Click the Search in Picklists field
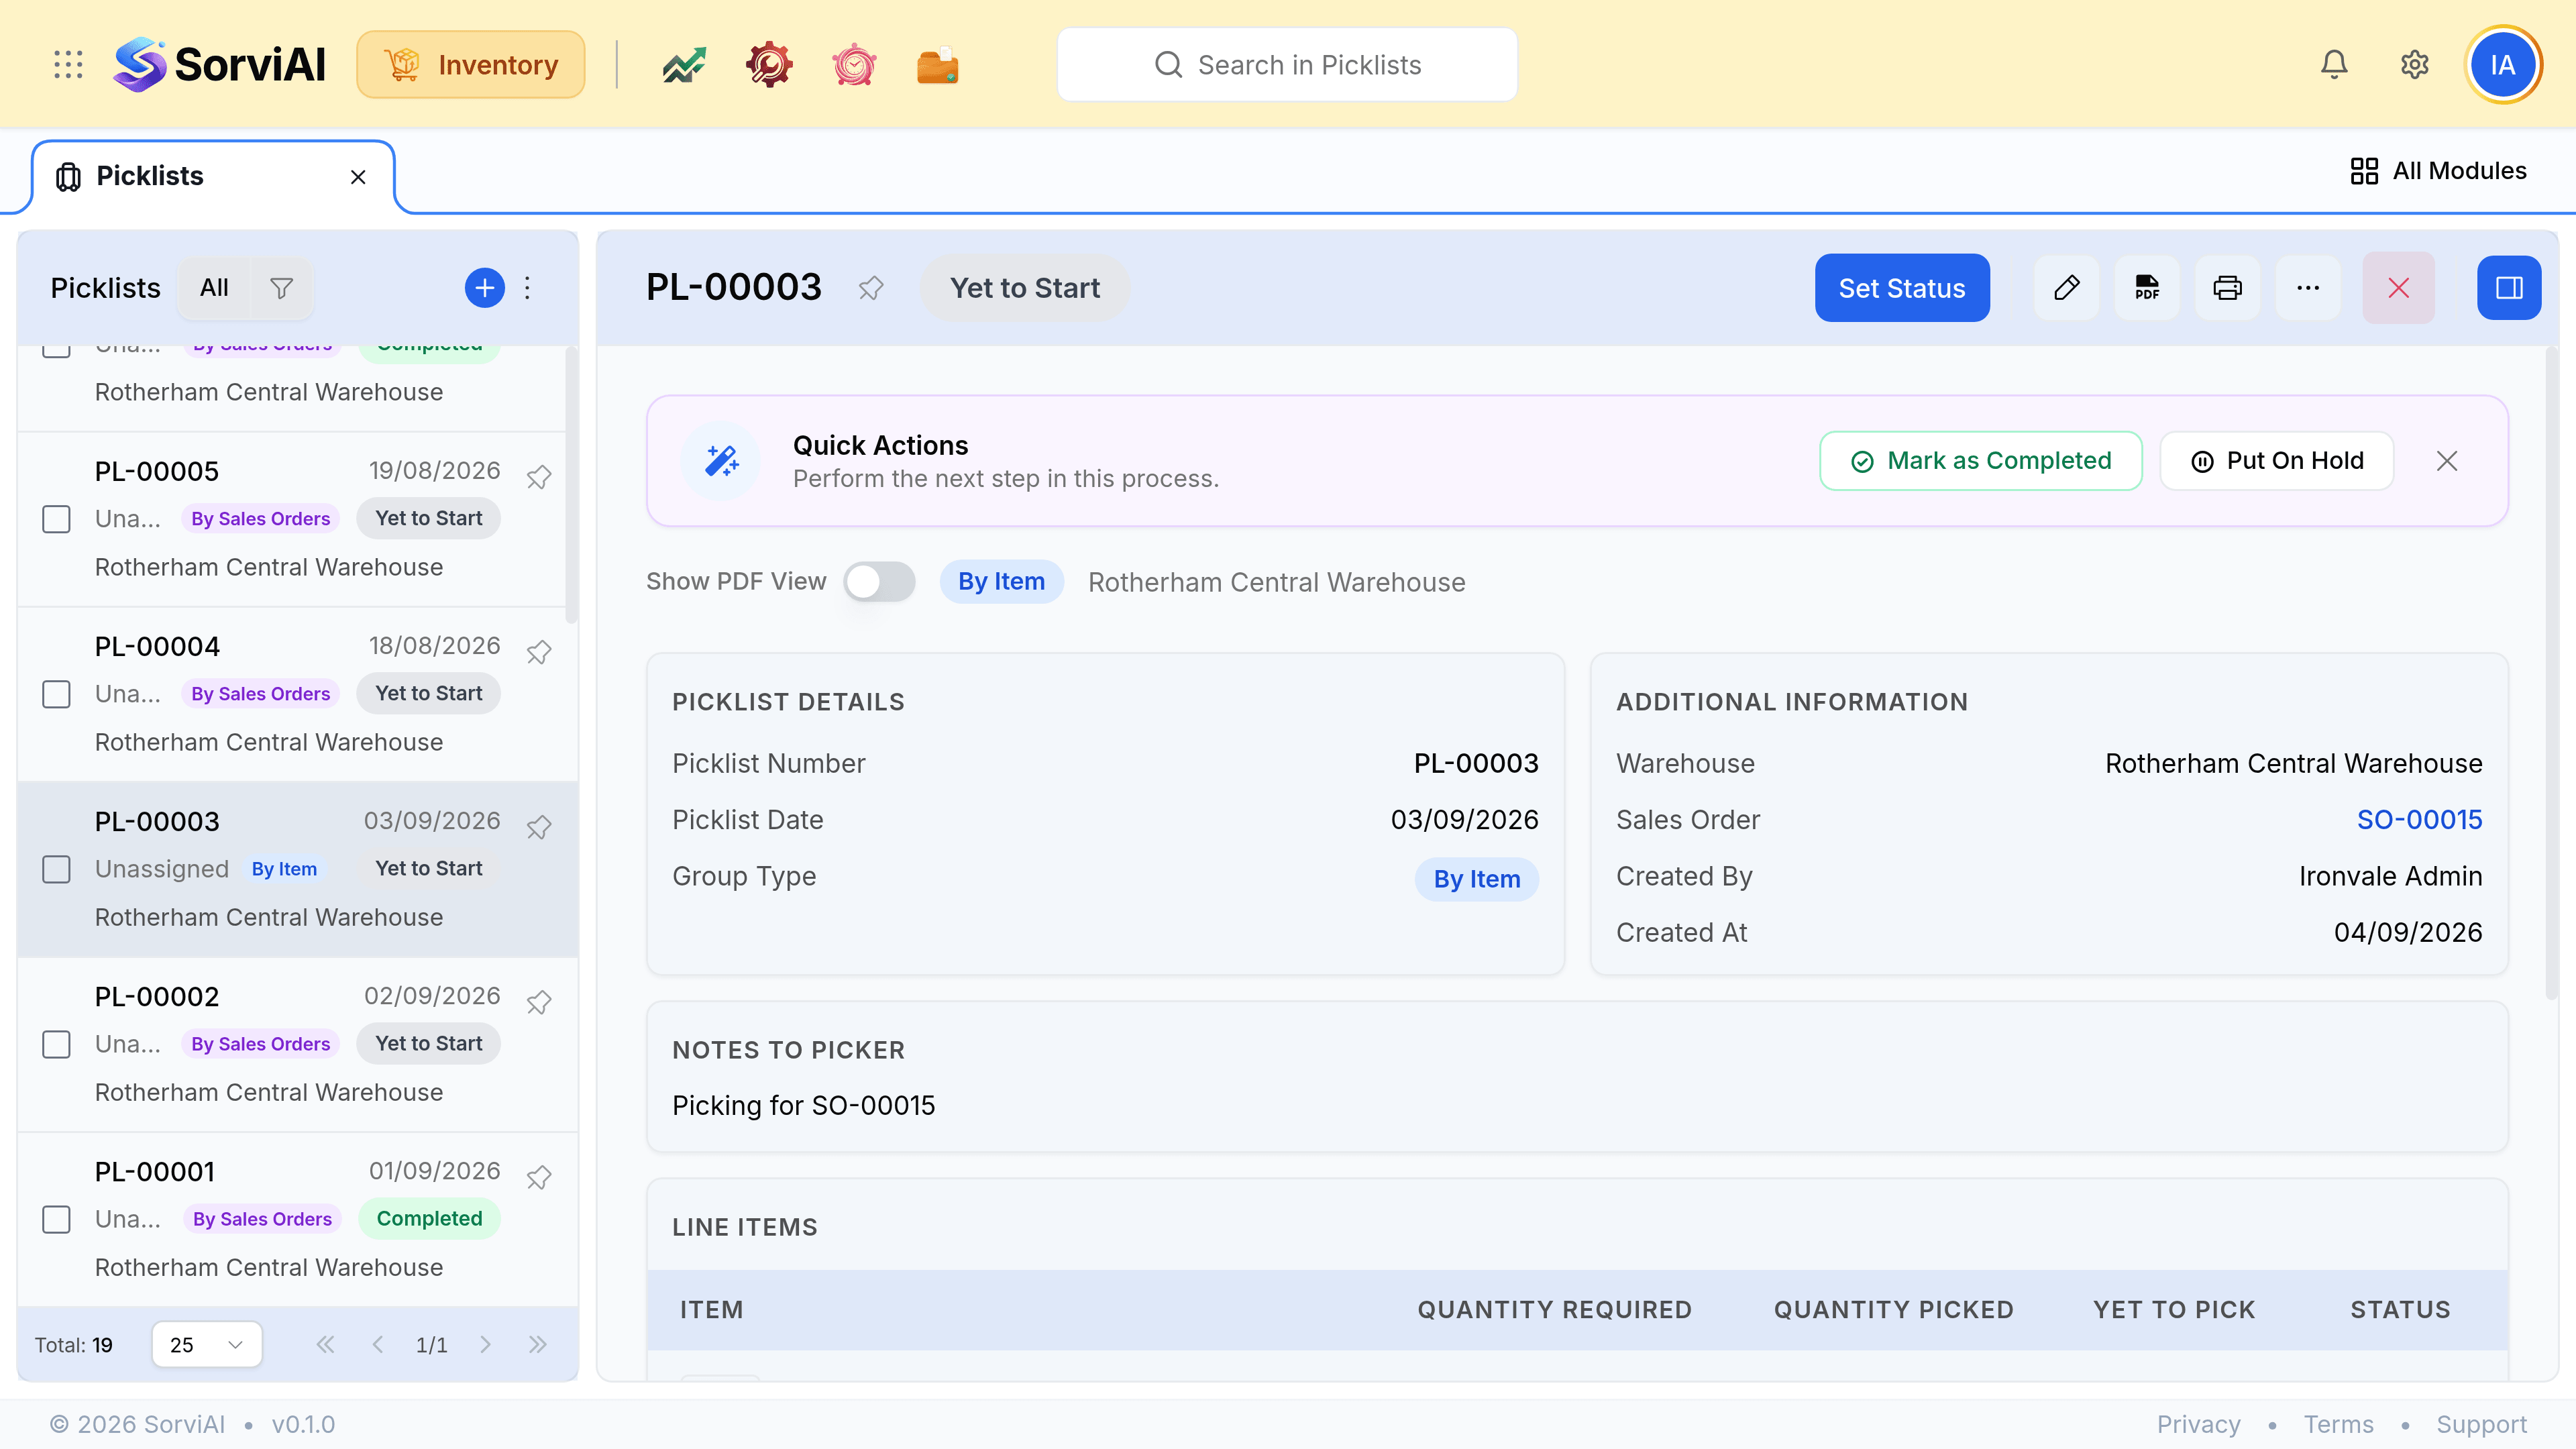 [1287, 65]
